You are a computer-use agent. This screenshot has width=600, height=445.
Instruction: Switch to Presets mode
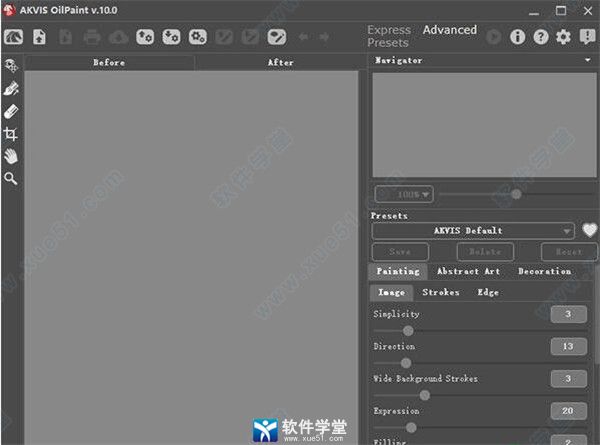tap(388, 42)
